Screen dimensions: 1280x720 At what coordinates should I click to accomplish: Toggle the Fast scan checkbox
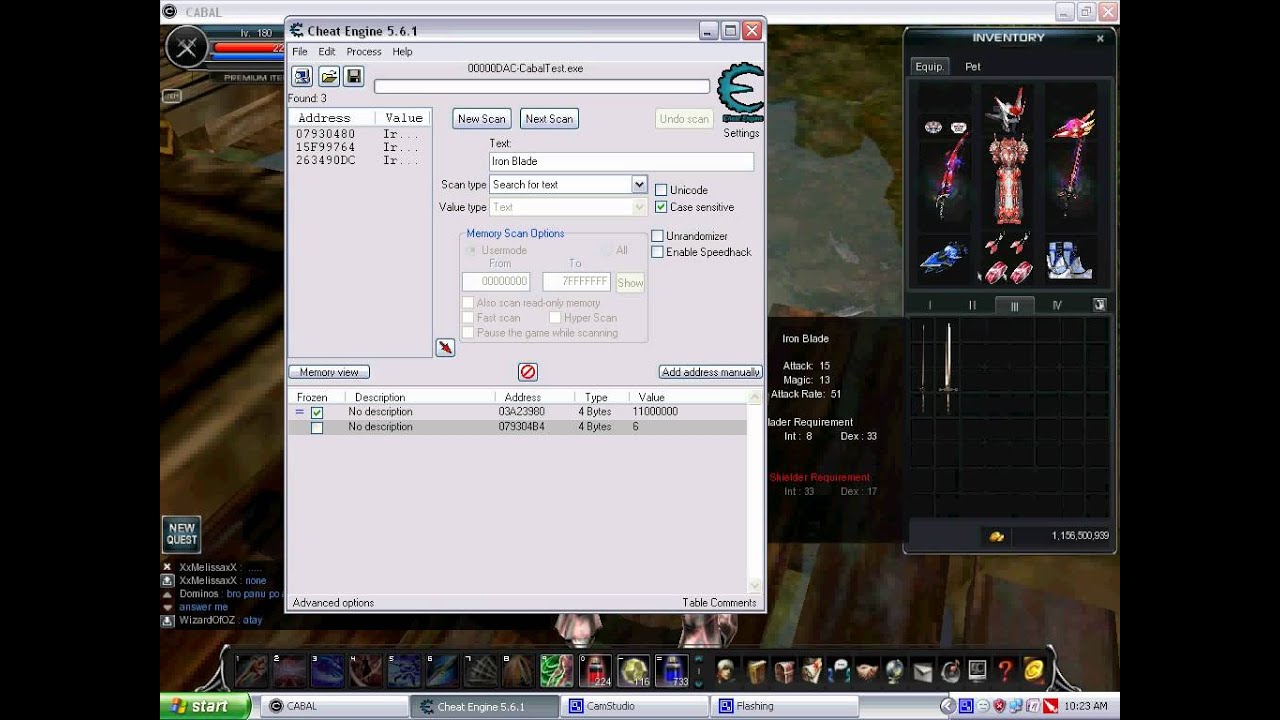(x=467, y=318)
